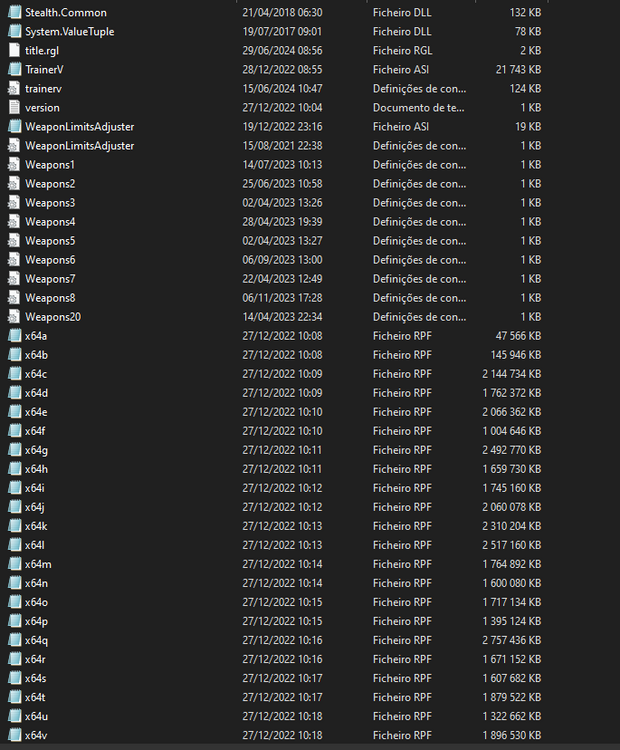Click the Weapons20 config gear icon
This screenshot has height=750, width=620.
click(14, 317)
